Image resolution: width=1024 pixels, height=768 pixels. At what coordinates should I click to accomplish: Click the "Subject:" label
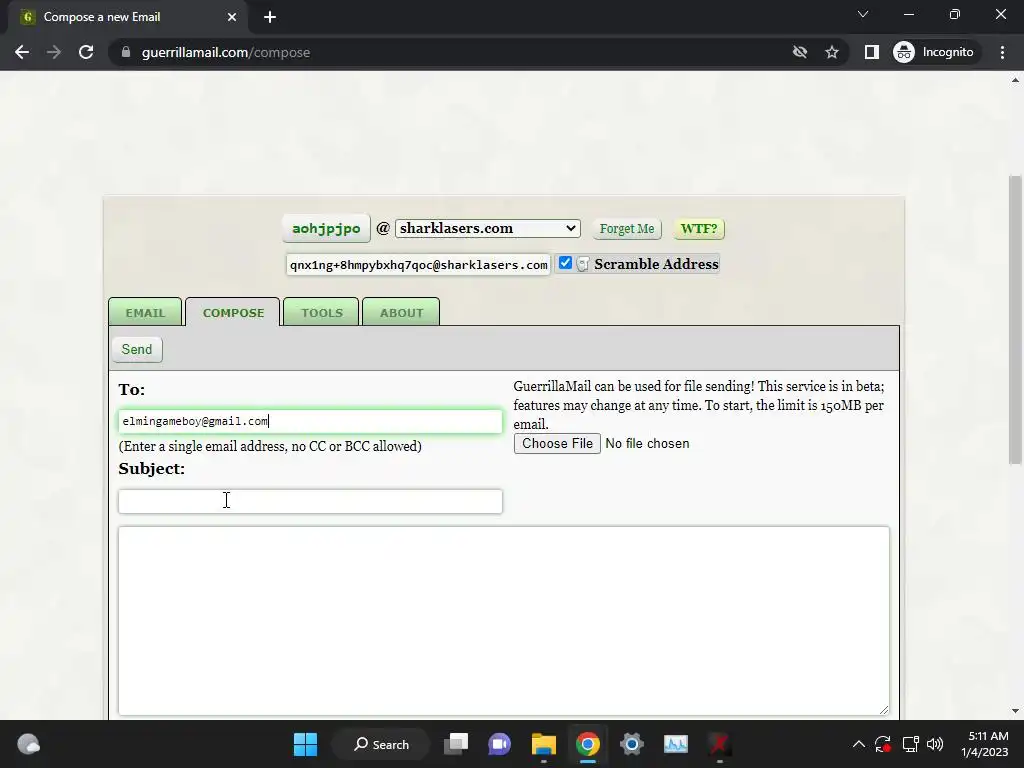pos(152,469)
